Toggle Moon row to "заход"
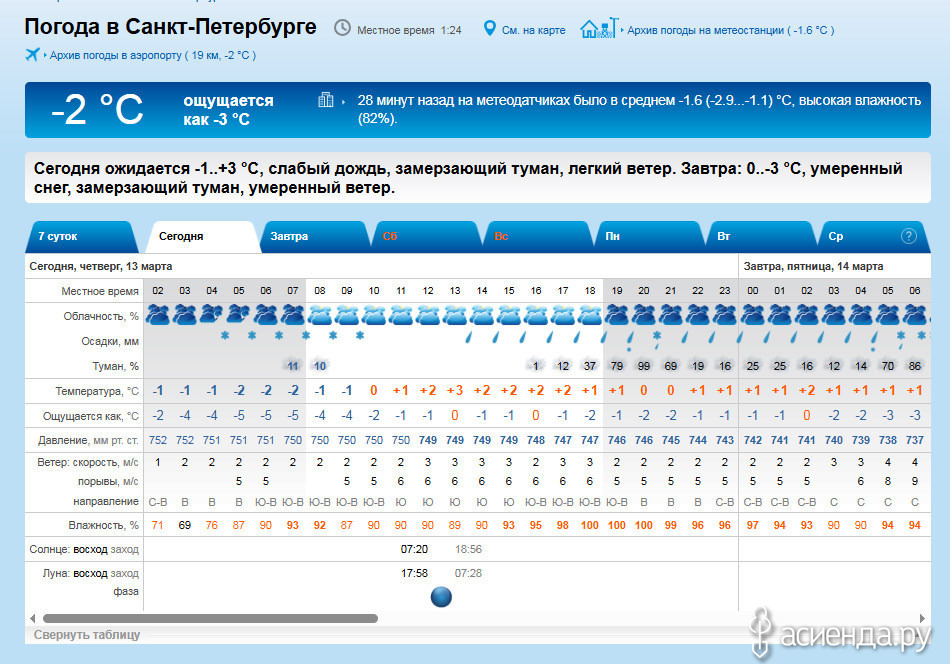This screenshot has width=950, height=664. (x=125, y=573)
